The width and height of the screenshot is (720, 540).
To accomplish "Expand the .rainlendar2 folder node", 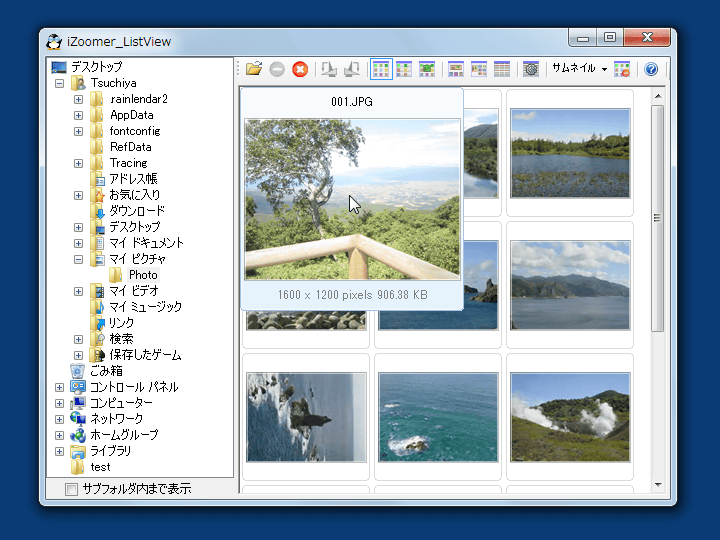I will click(x=79, y=100).
